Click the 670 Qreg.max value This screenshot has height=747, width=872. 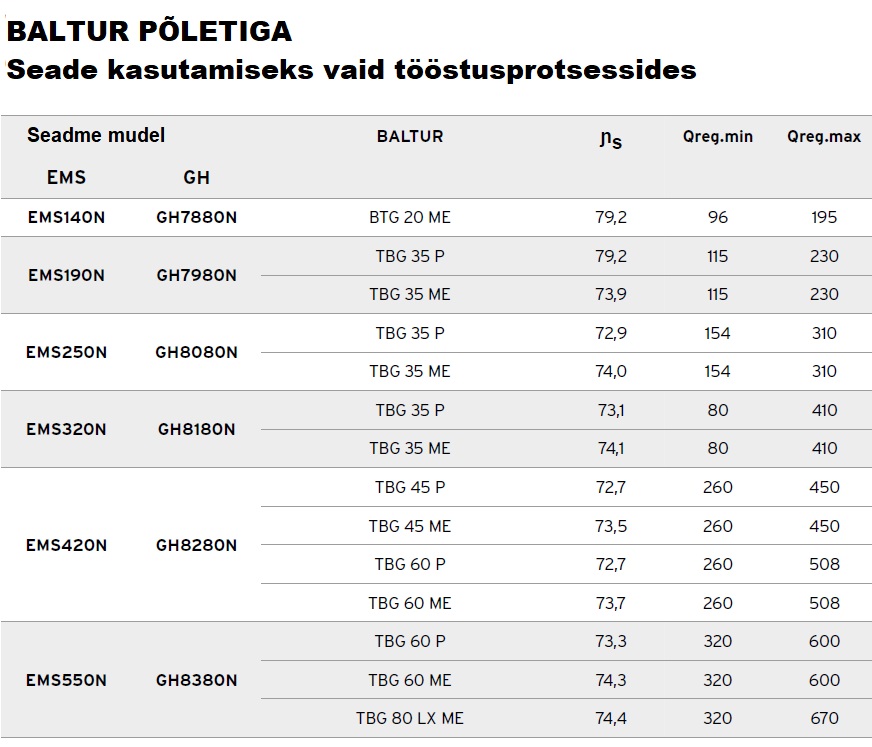point(824,718)
